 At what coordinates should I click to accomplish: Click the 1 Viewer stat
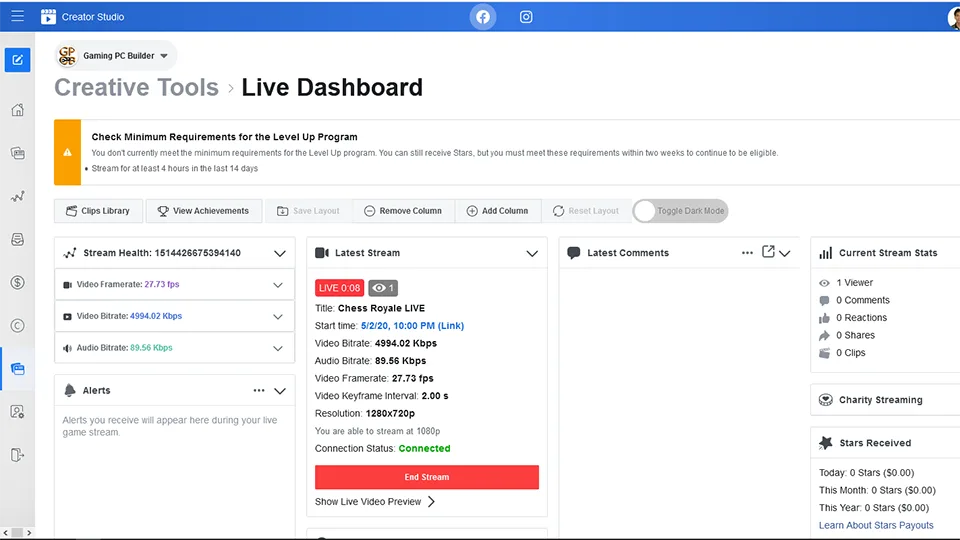click(x=855, y=283)
